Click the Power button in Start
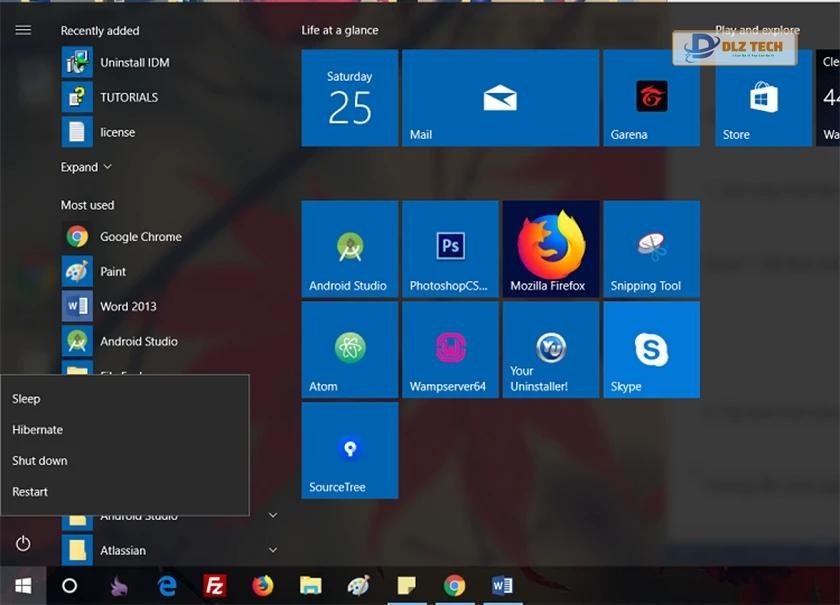This screenshot has height=605, width=840. pos(23,544)
